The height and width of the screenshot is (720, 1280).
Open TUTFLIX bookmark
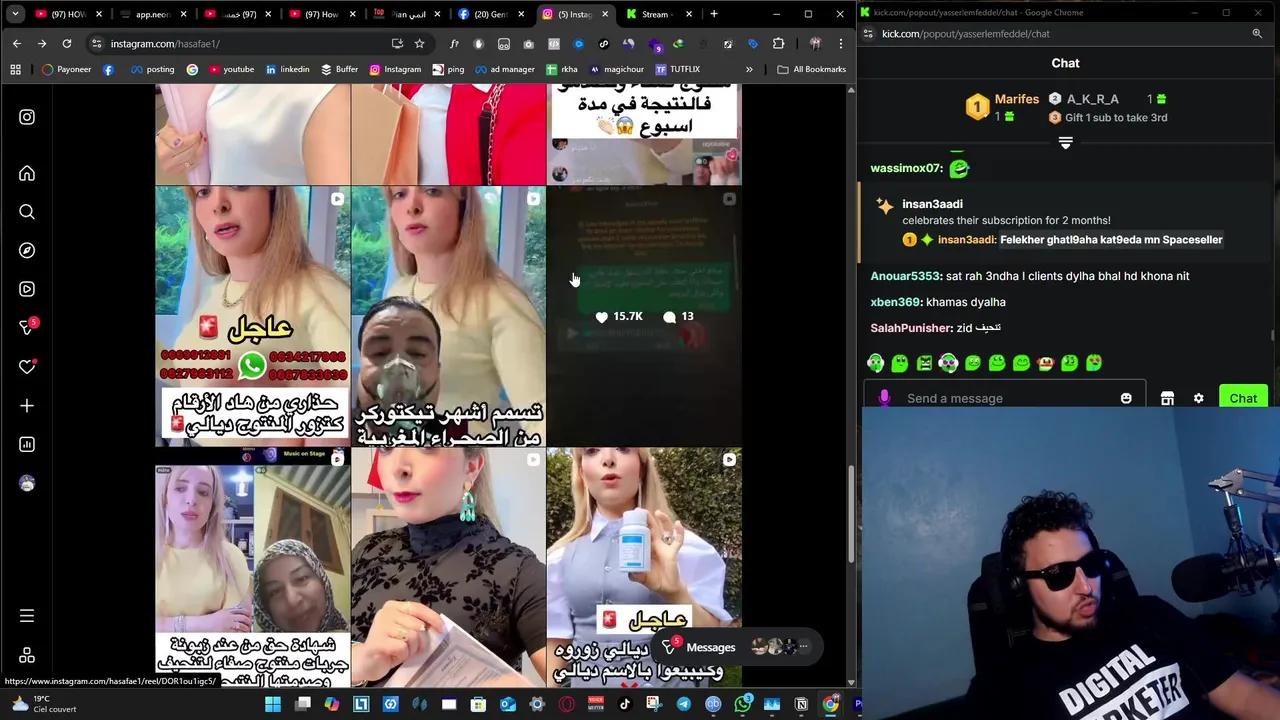[x=677, y=69]
